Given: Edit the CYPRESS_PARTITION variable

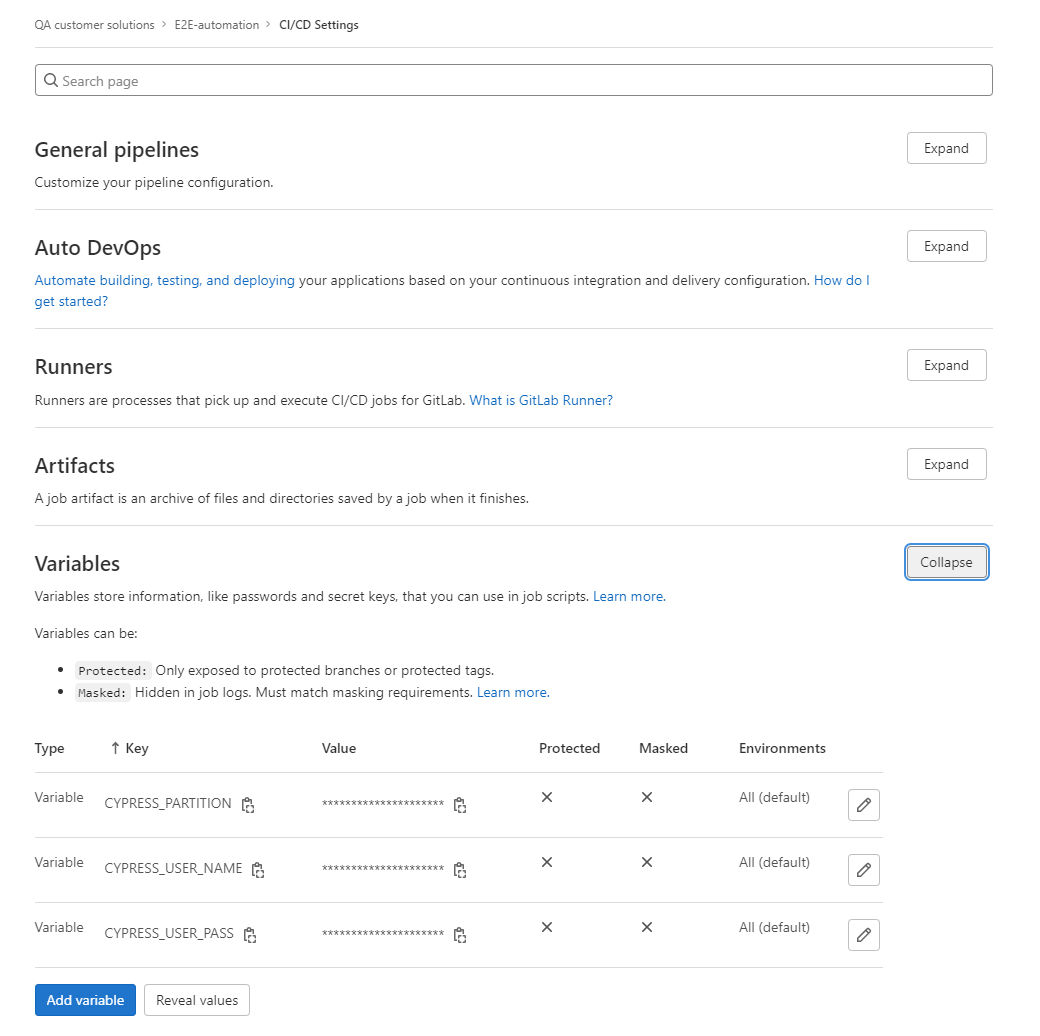Looking at the screenshot, I should point(863,805).
